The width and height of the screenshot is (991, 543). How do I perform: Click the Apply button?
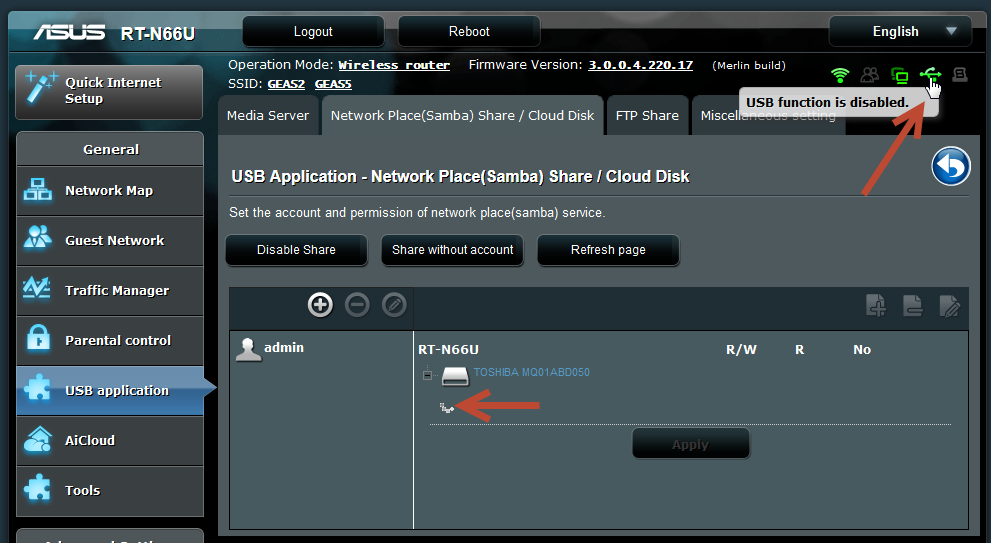[x=691, y=444]
